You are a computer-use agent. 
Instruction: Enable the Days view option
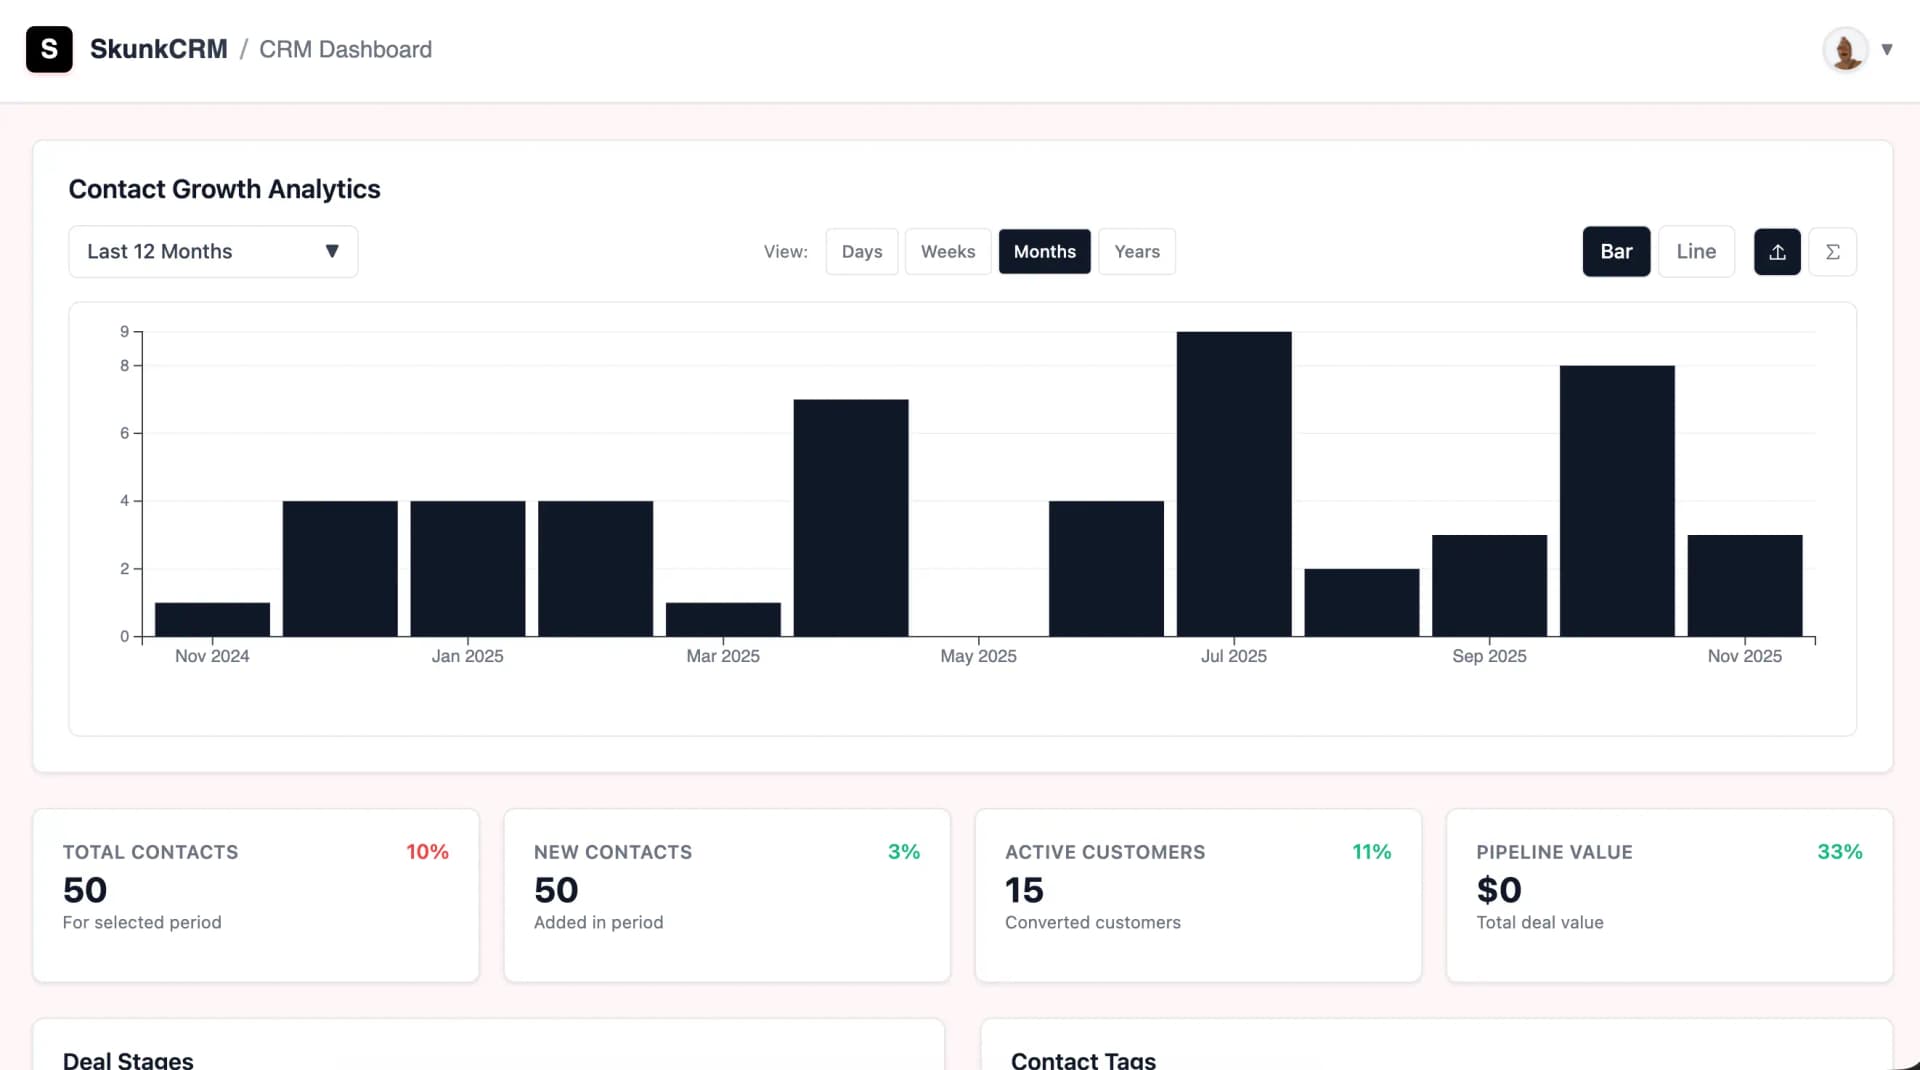[x=861, y=251]
